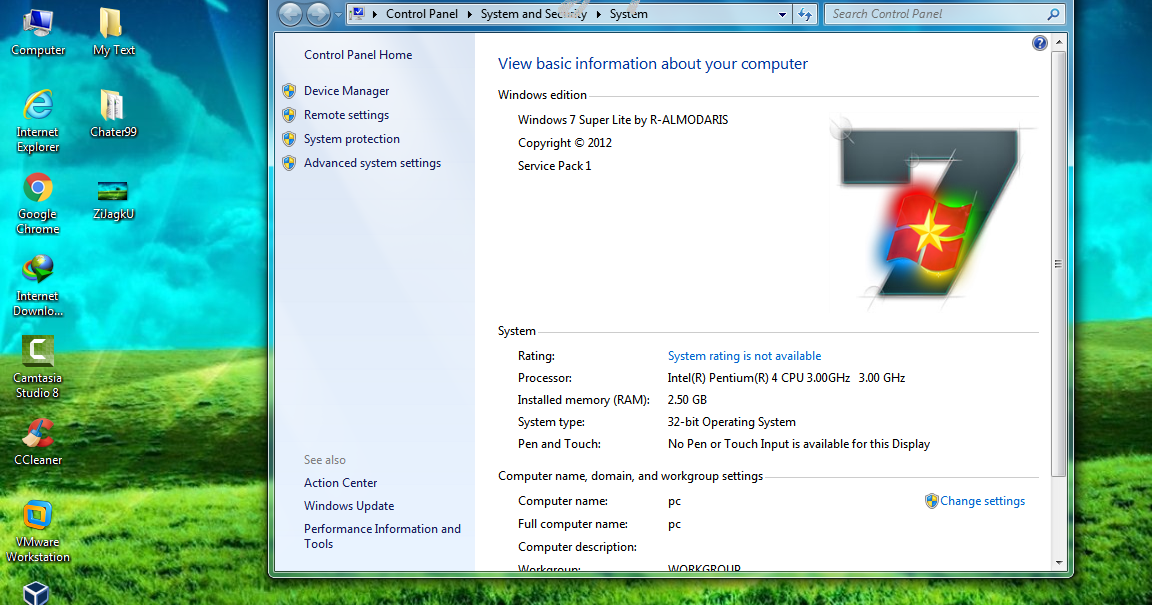Open System protection link
The width and height of the screenshot is (1152, 605).
352,139
